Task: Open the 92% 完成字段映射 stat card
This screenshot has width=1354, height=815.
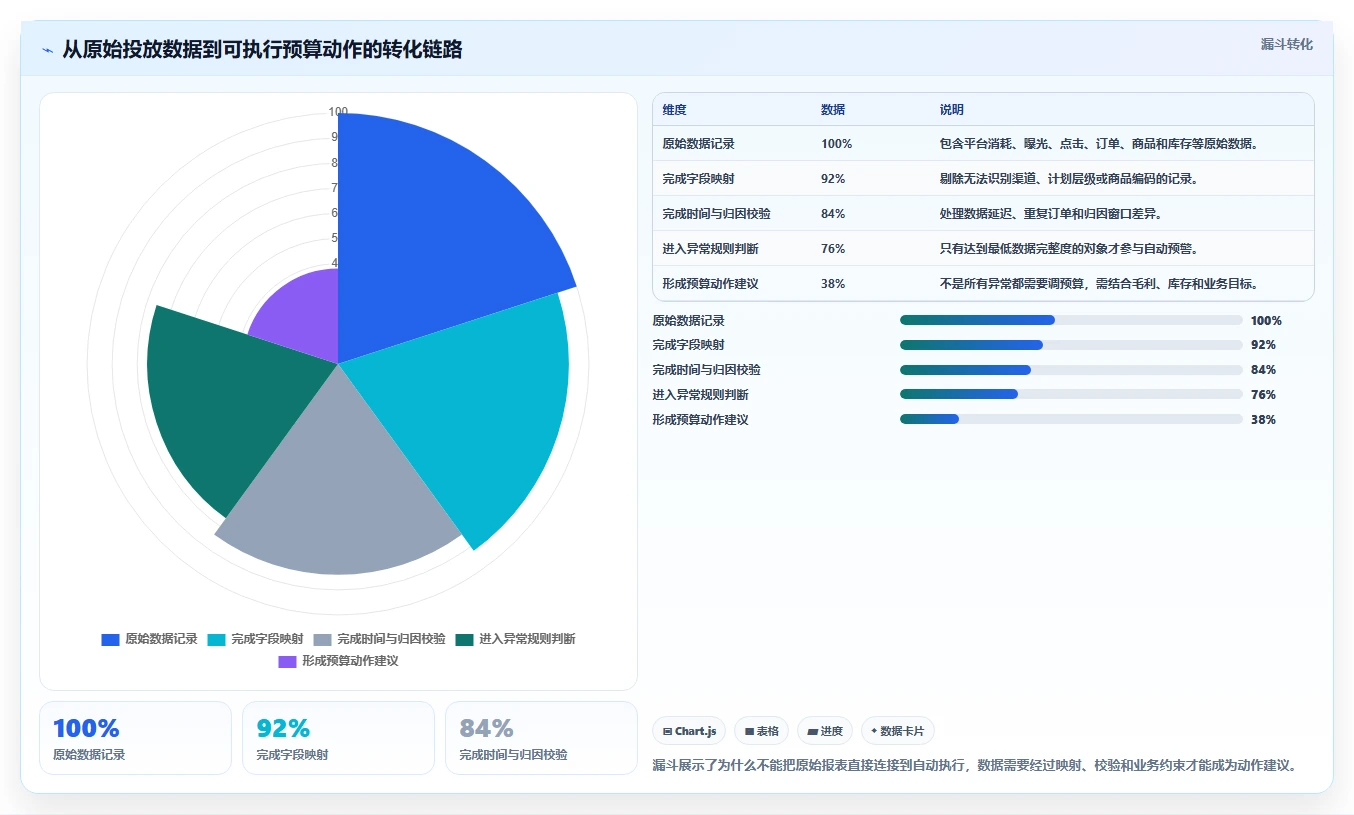Action: point(338,738)
